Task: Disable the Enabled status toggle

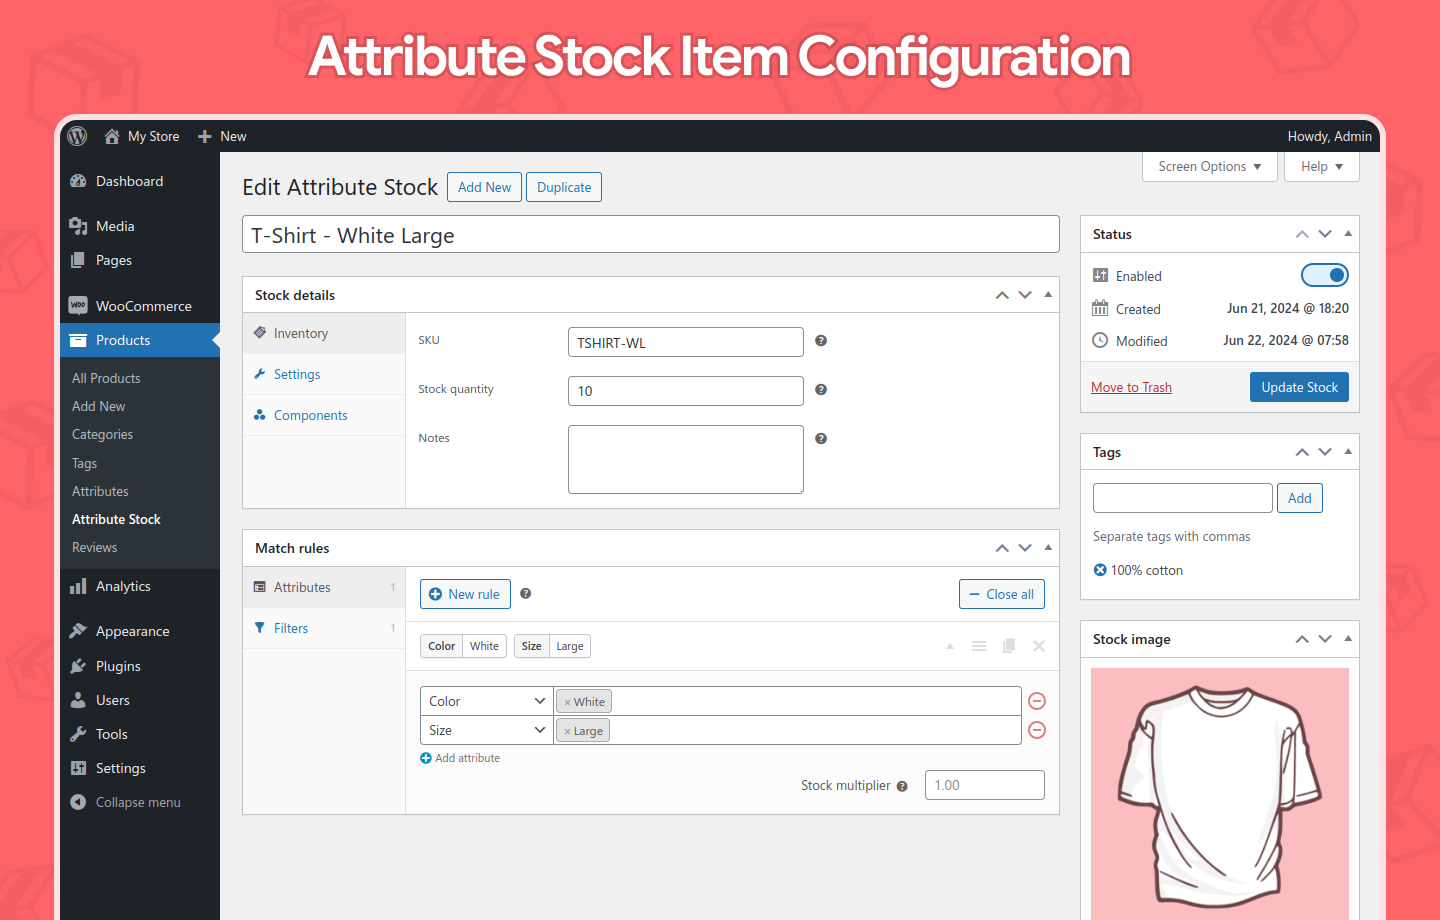Action: click(1325, 275)
